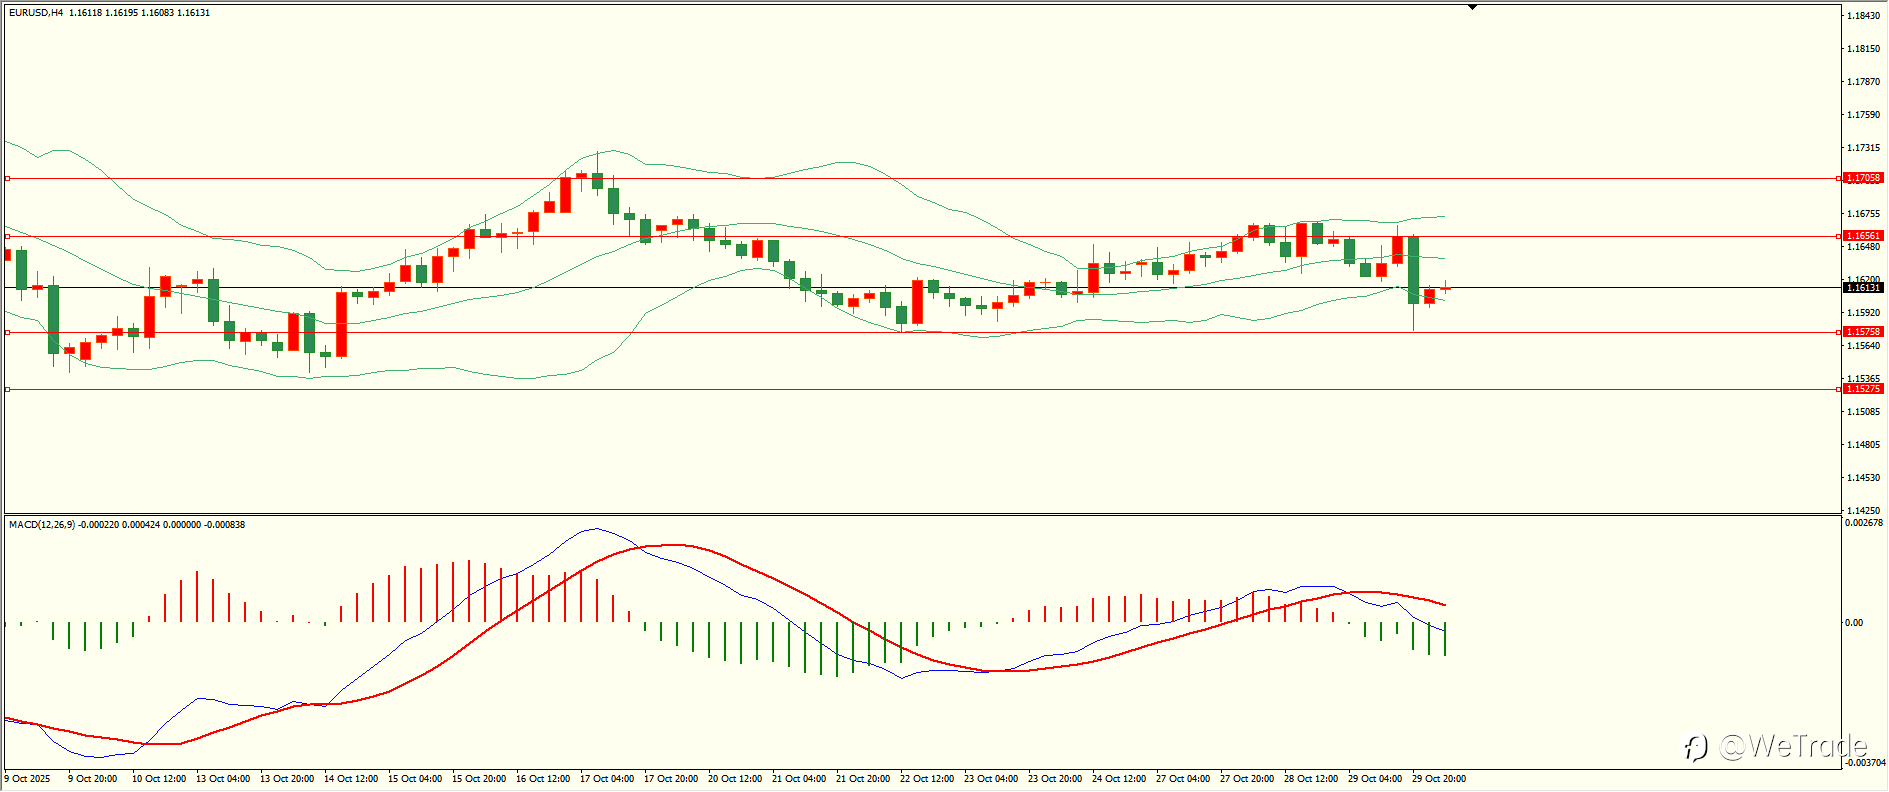
Task: Click the 0.00 MACD zero level label
Action: point(1855,623)
